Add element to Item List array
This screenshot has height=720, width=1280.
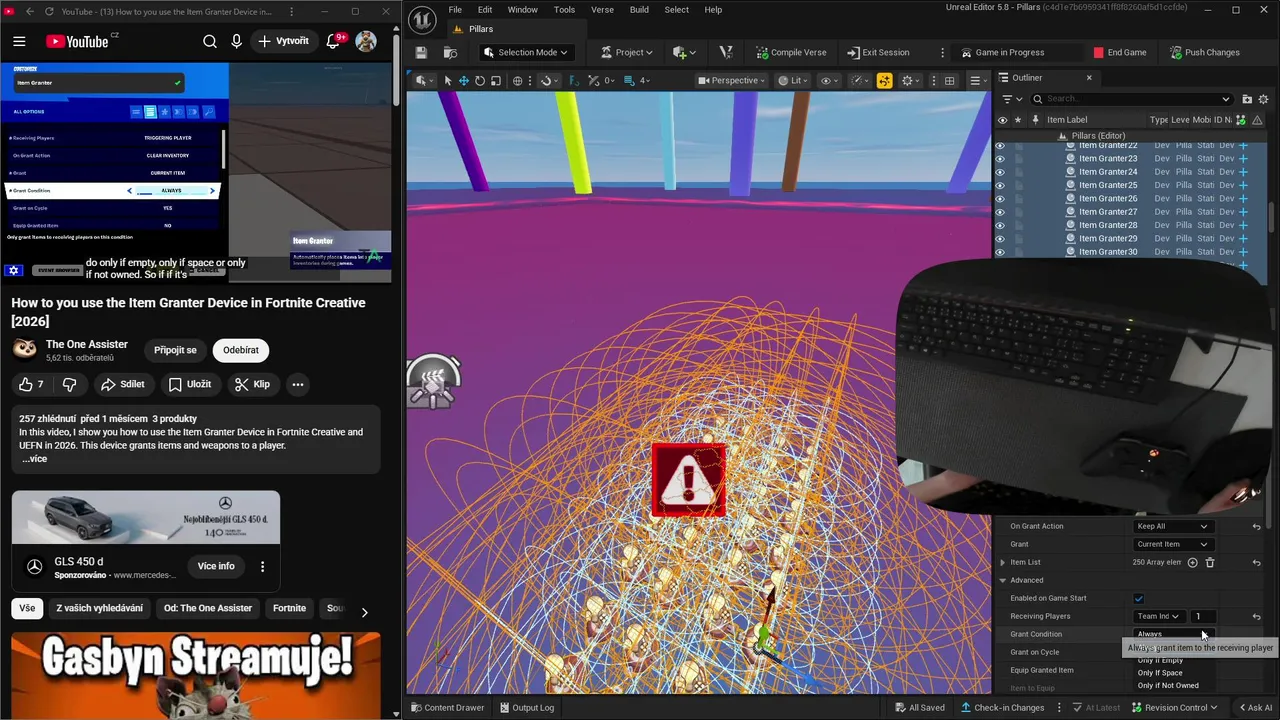click(x=1192, y=562)
